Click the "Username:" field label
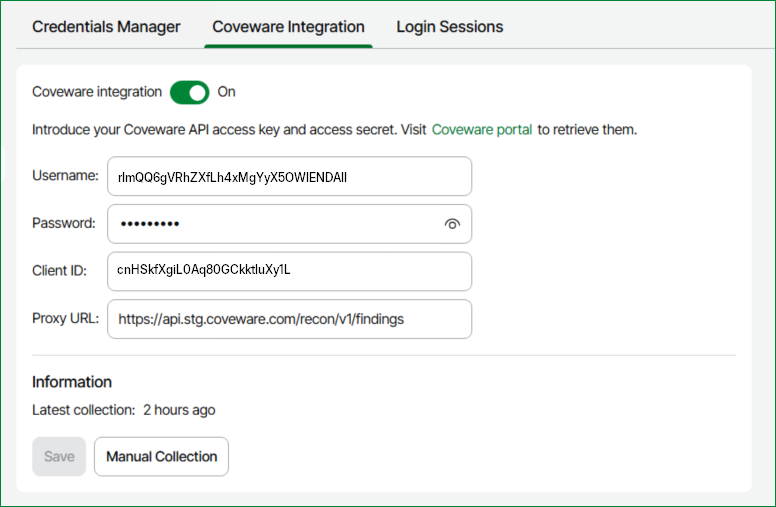Image resolution: width=776 pixels, height=507 pixels. [65, 176]
